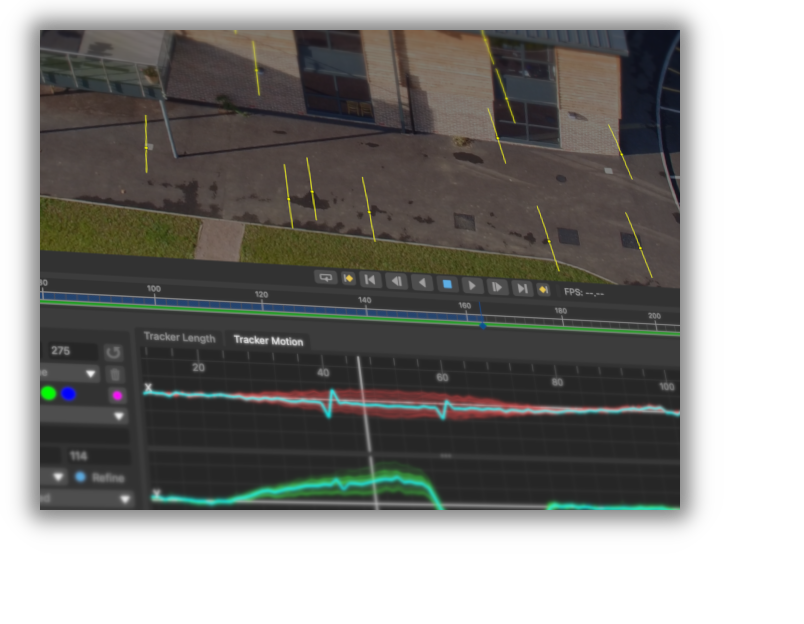This screenshot has height=624, width=804.
Task: Pick the green color swatch
Action: (x=48, y=394)
